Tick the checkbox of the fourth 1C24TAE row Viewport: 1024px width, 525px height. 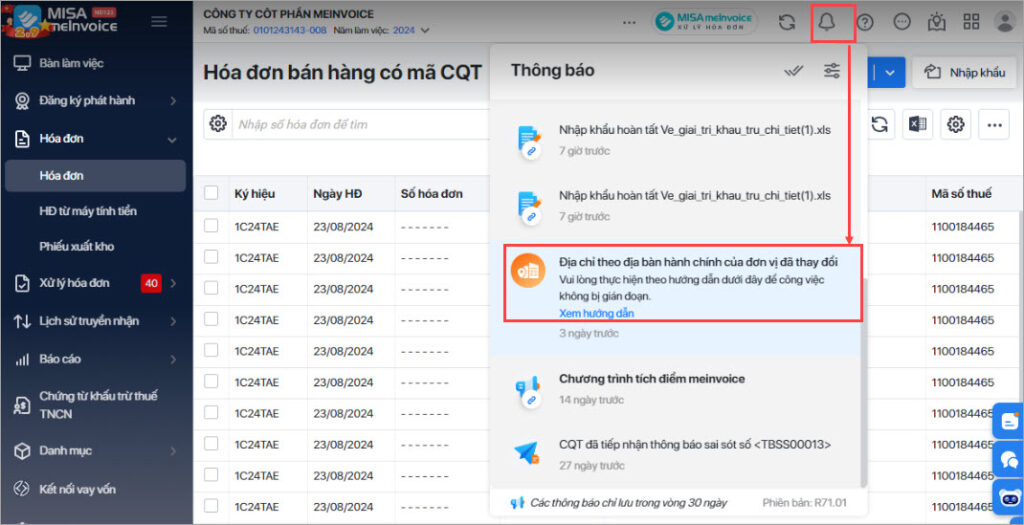[211, 319]
